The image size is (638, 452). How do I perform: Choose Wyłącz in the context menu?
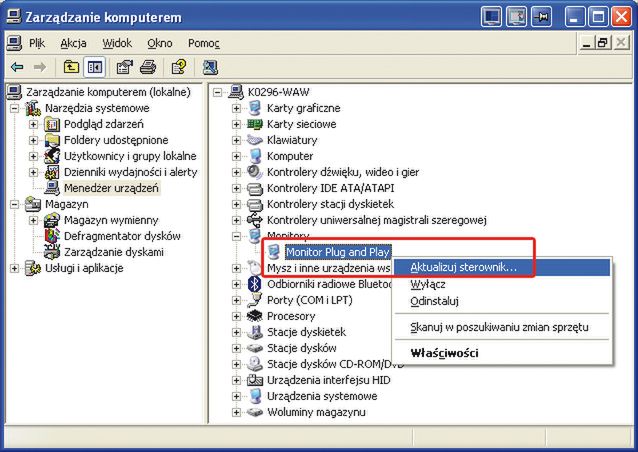point(502,284)
